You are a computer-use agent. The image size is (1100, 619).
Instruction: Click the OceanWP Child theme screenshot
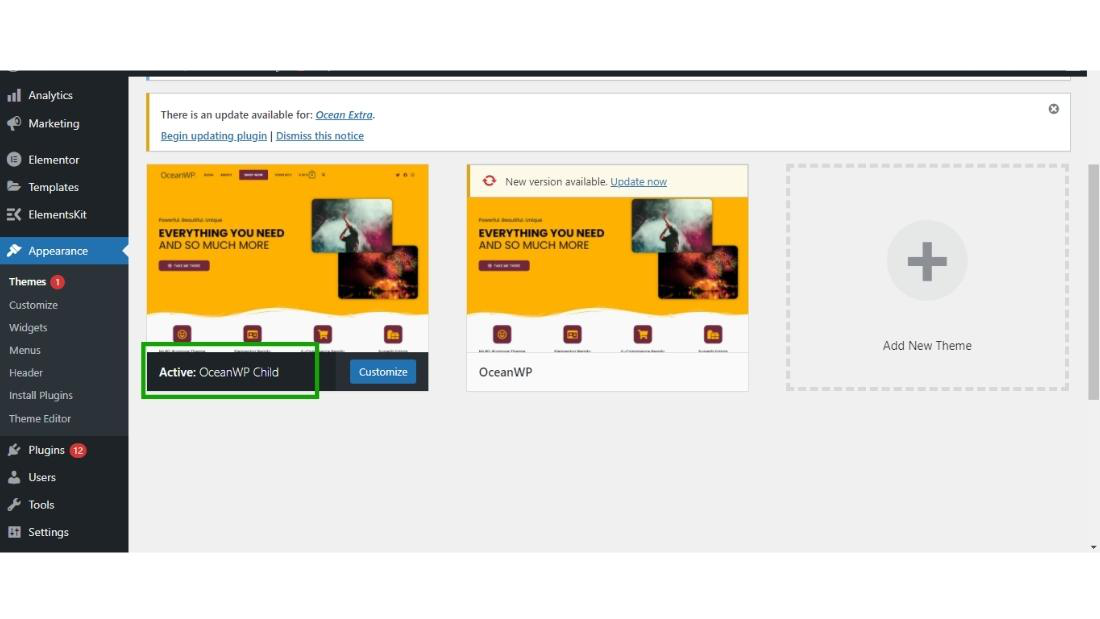point(288,258)
